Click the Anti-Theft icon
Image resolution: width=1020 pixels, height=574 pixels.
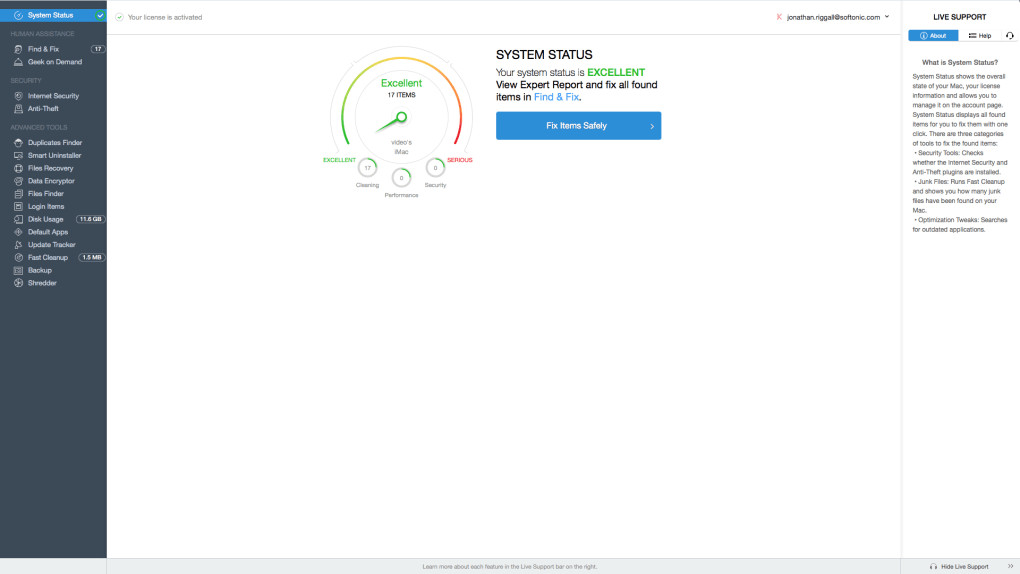pyautogui.click(x=18, y=109)
